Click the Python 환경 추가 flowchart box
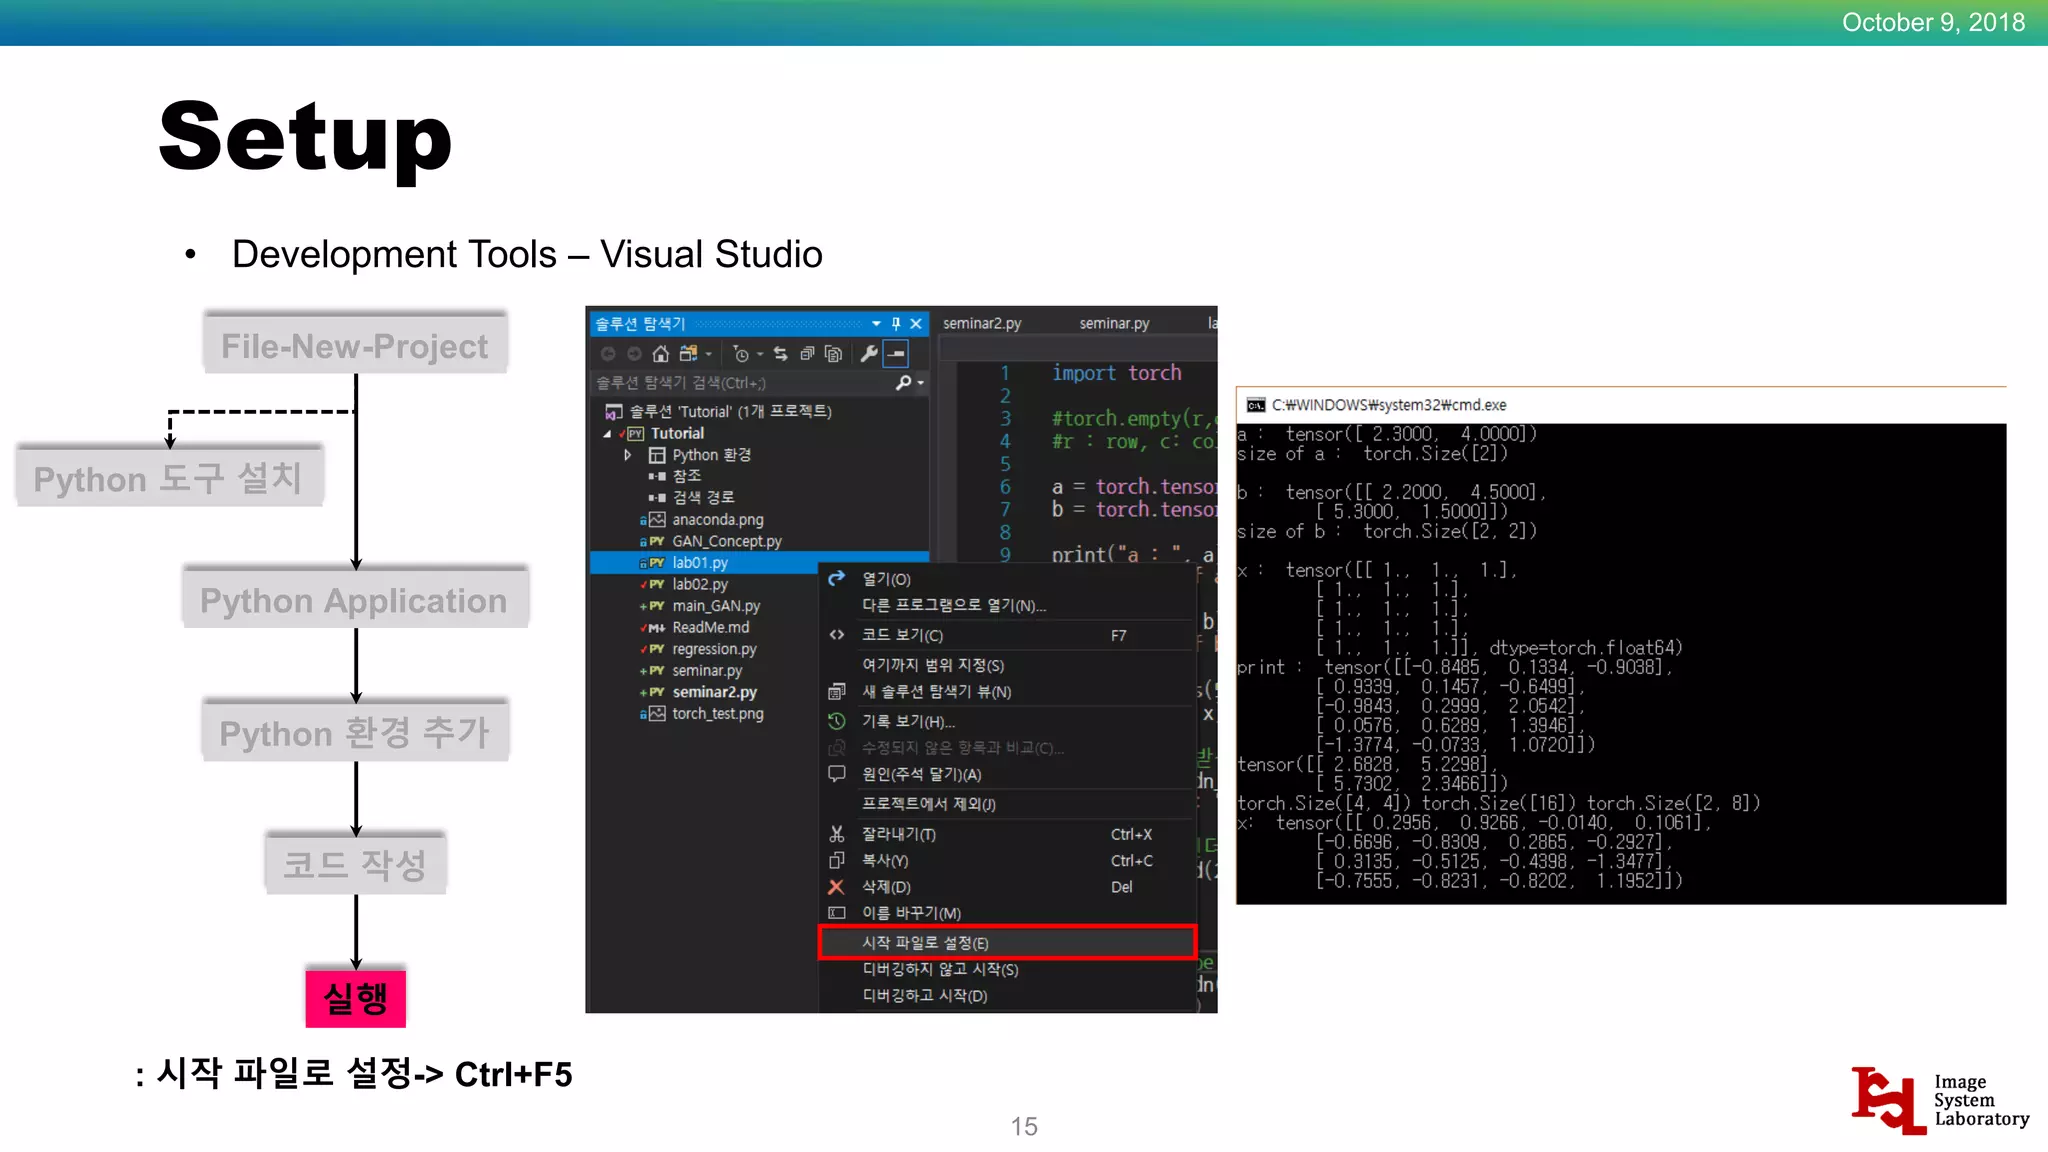The image size is (2048, 1152). coord(356,731)
